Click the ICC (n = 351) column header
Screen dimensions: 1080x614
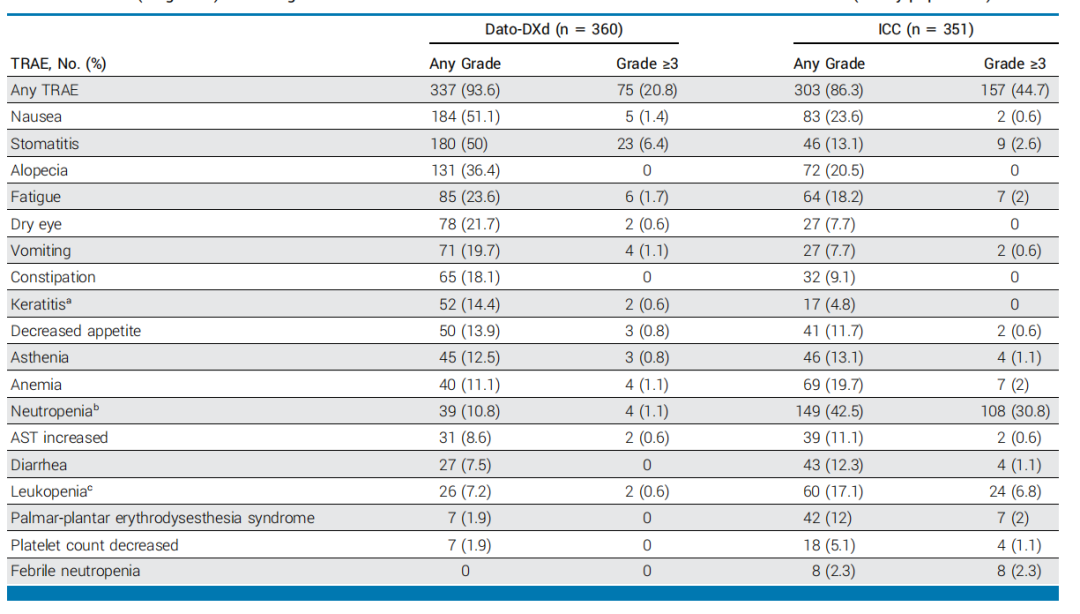coord(918,30)
